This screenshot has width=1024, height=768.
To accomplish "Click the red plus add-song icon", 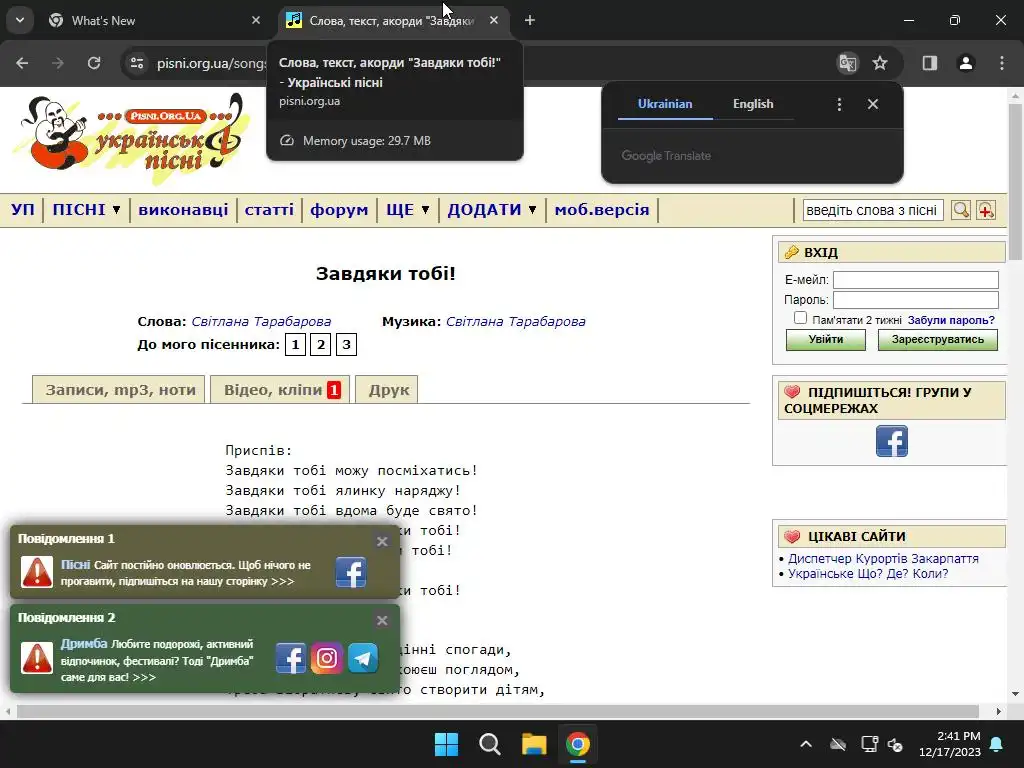I will (986, 210).
